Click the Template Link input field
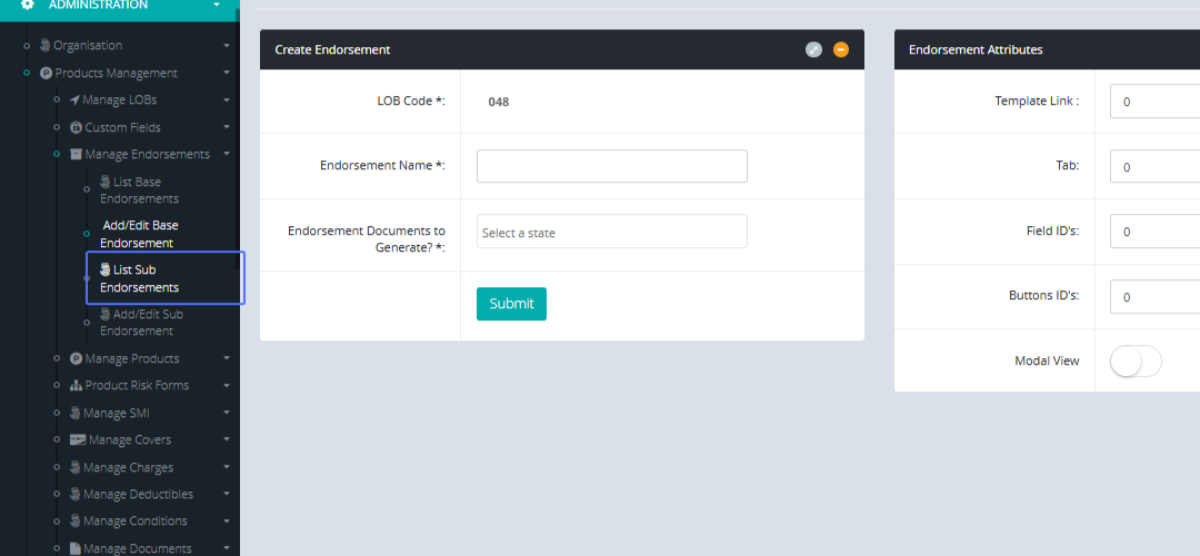The height and width of the screenshot is (556, 1200). pos(1155,102)
